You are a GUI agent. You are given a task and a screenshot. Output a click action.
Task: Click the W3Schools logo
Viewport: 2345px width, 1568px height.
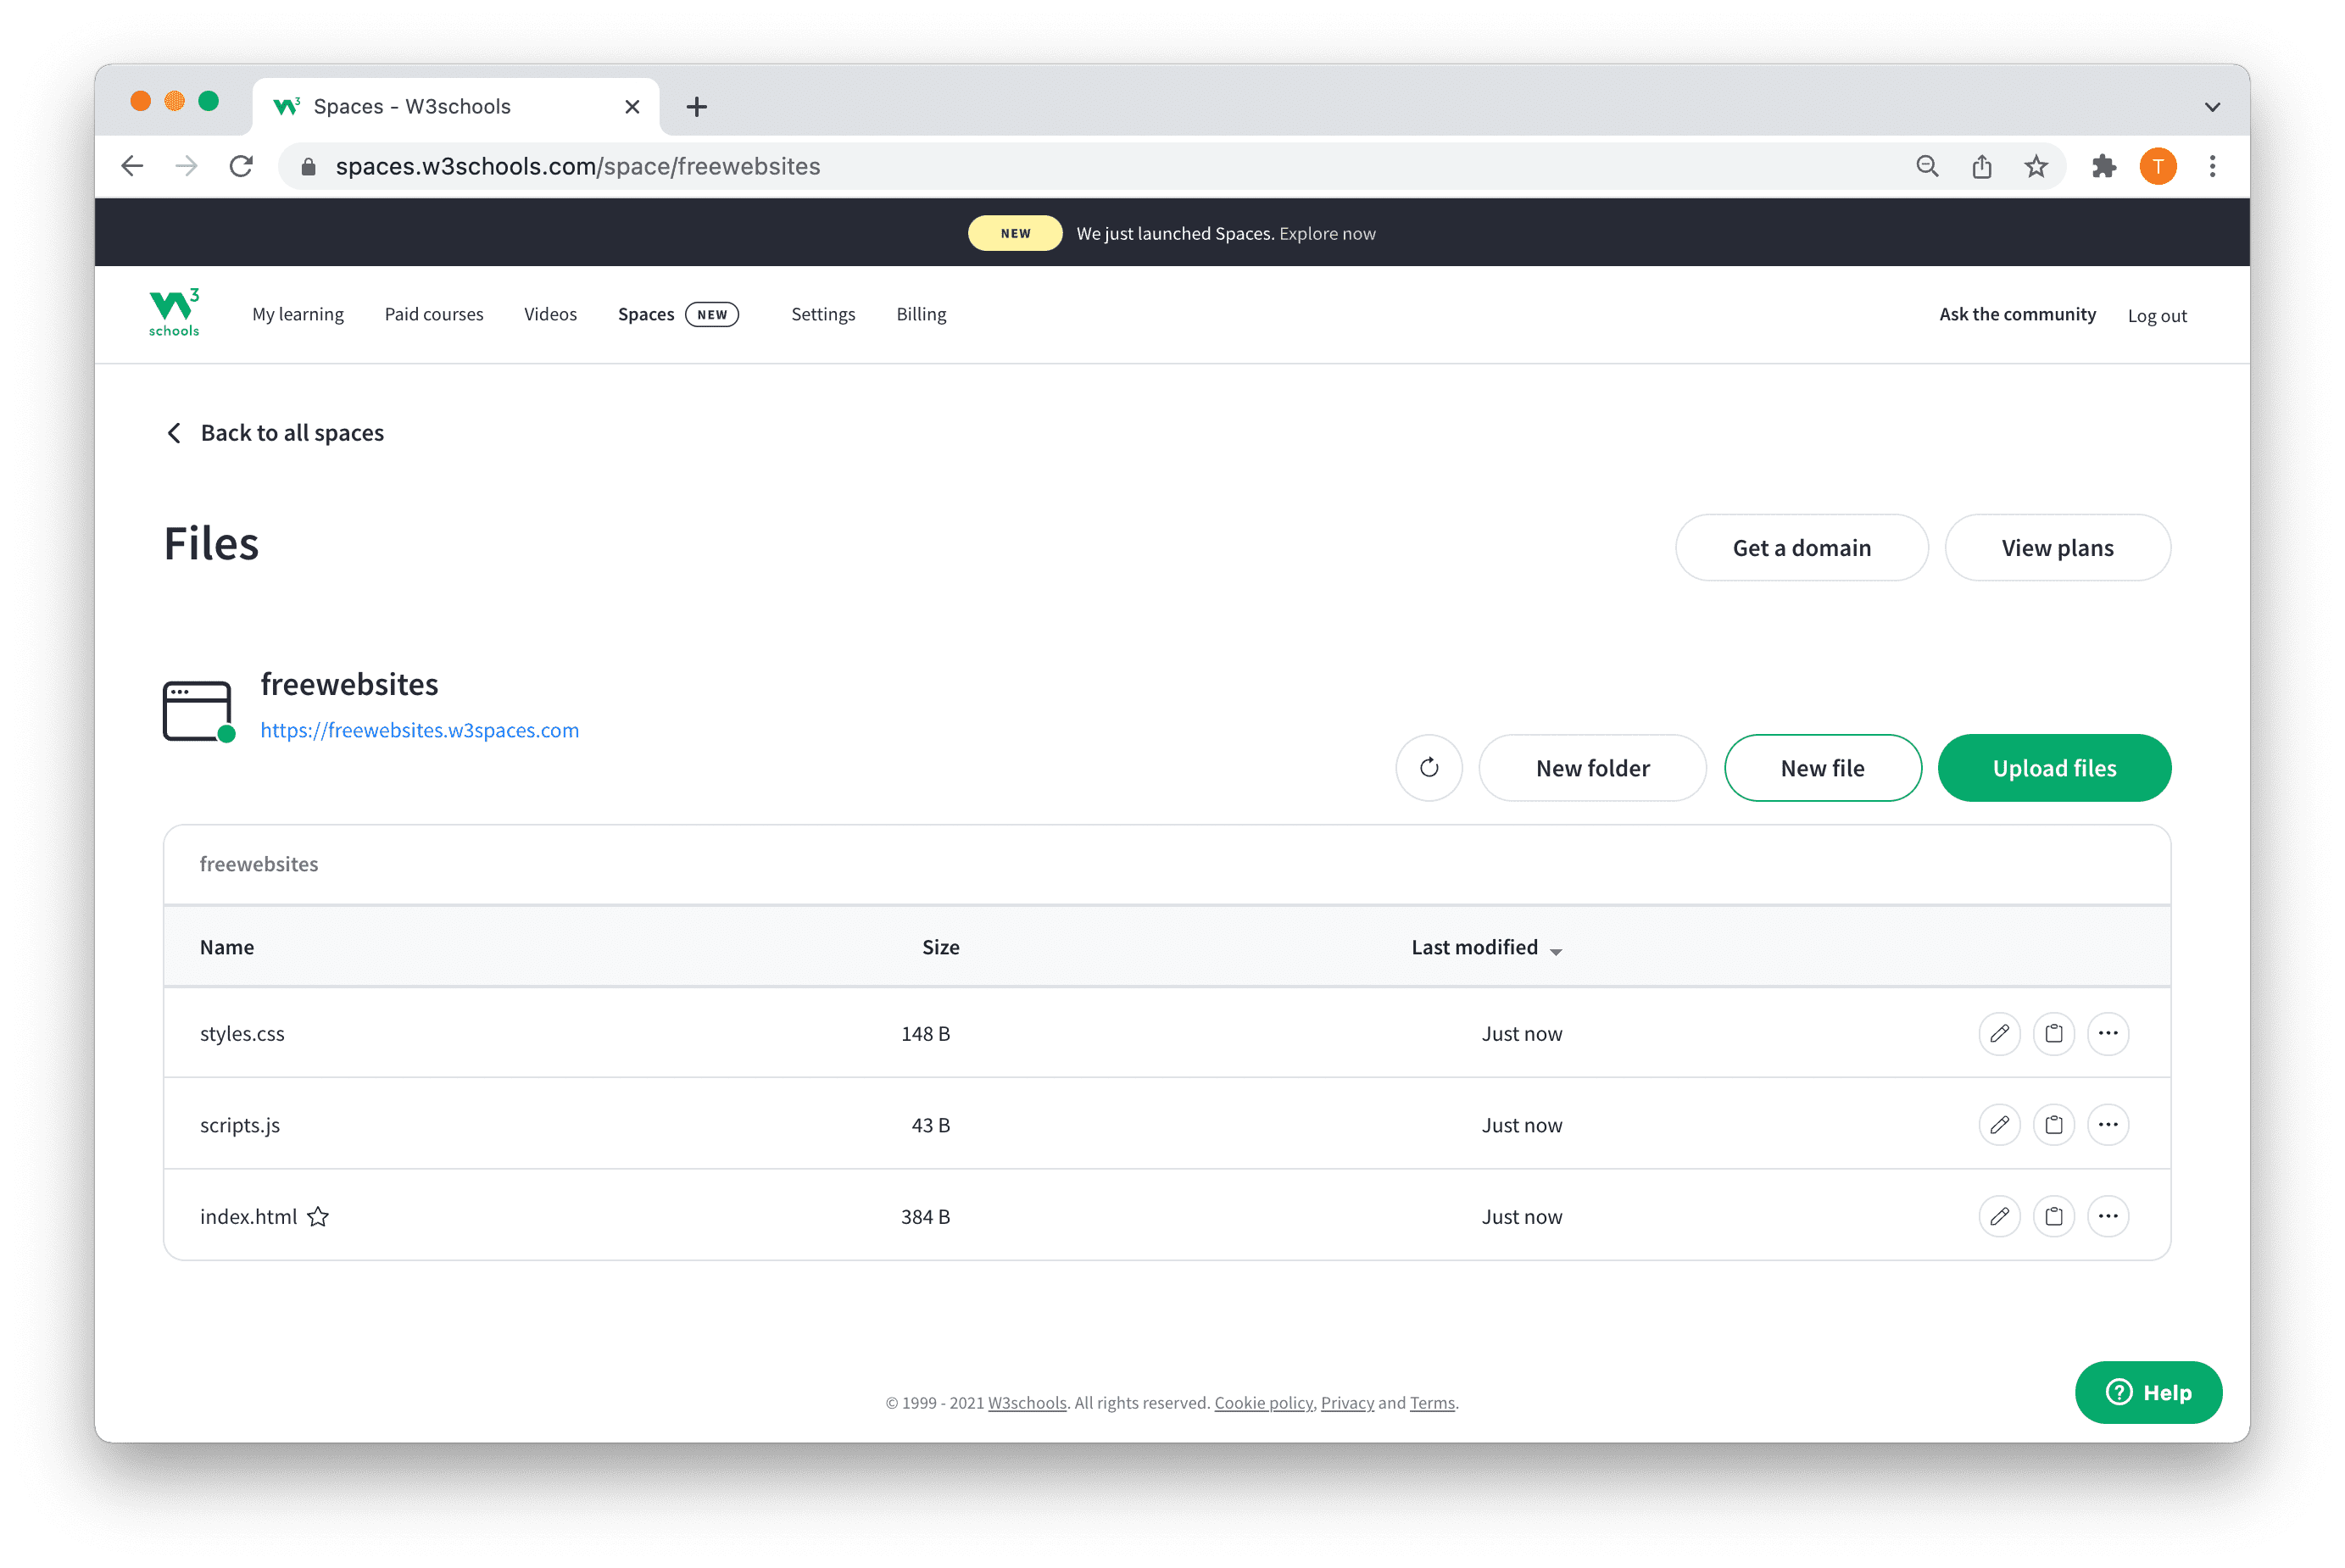coord(174,313)
